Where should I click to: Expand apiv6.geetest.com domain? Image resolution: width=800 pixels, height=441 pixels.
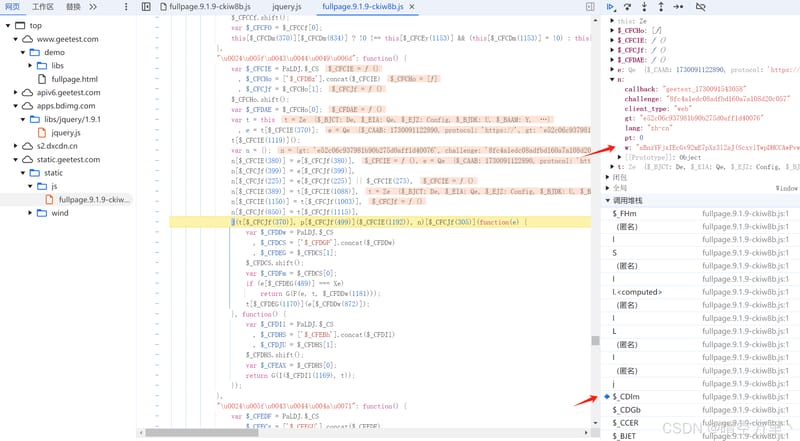pyautogui.click(x=15, y=92)
